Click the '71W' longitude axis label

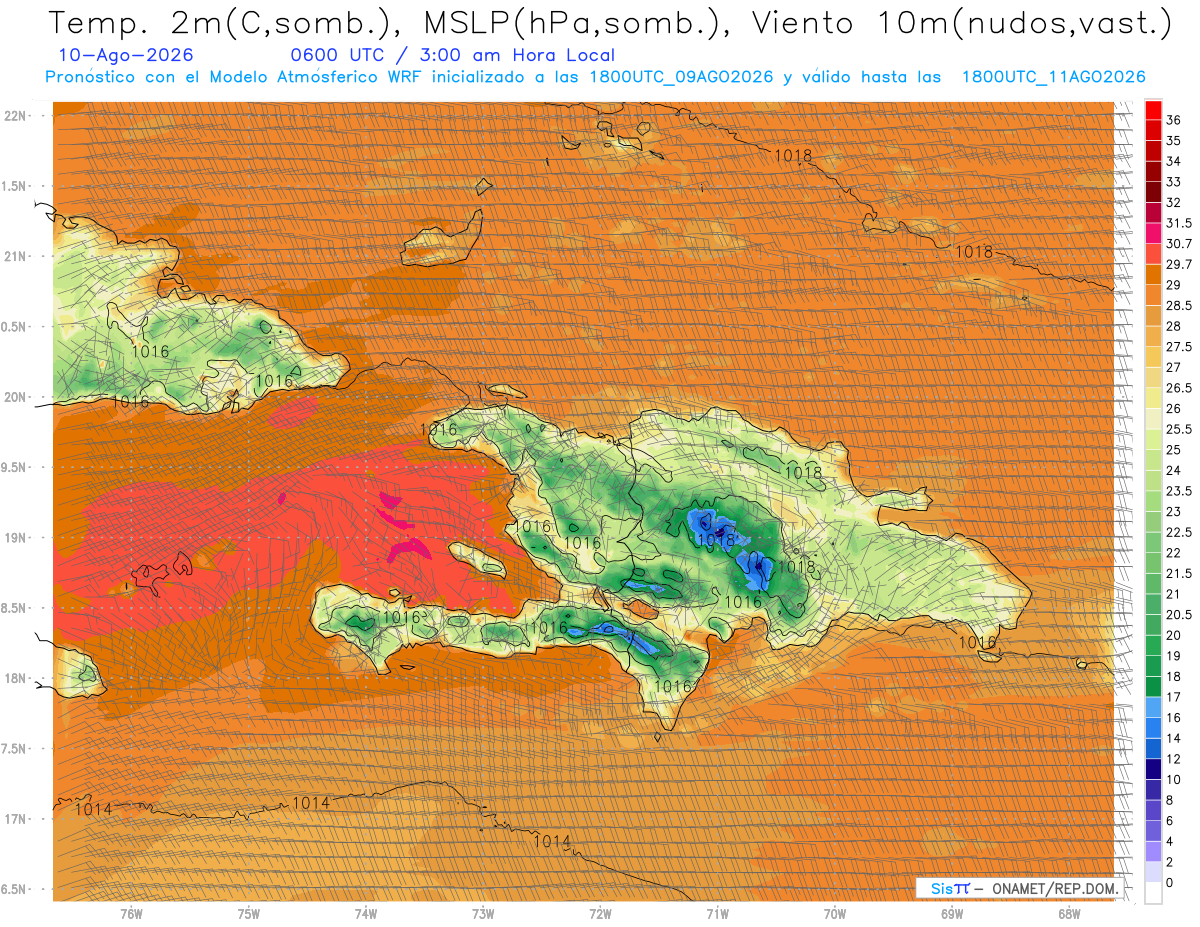717,915
